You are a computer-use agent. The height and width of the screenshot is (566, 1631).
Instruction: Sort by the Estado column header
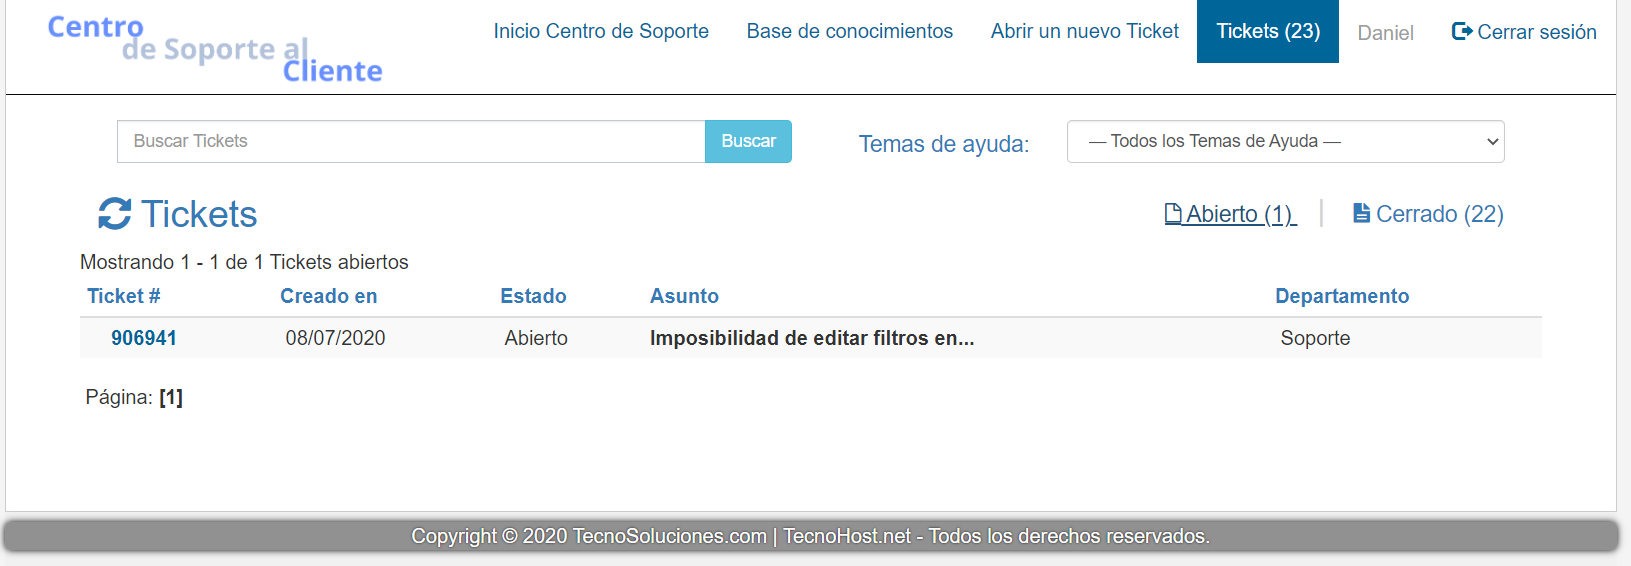533,296
